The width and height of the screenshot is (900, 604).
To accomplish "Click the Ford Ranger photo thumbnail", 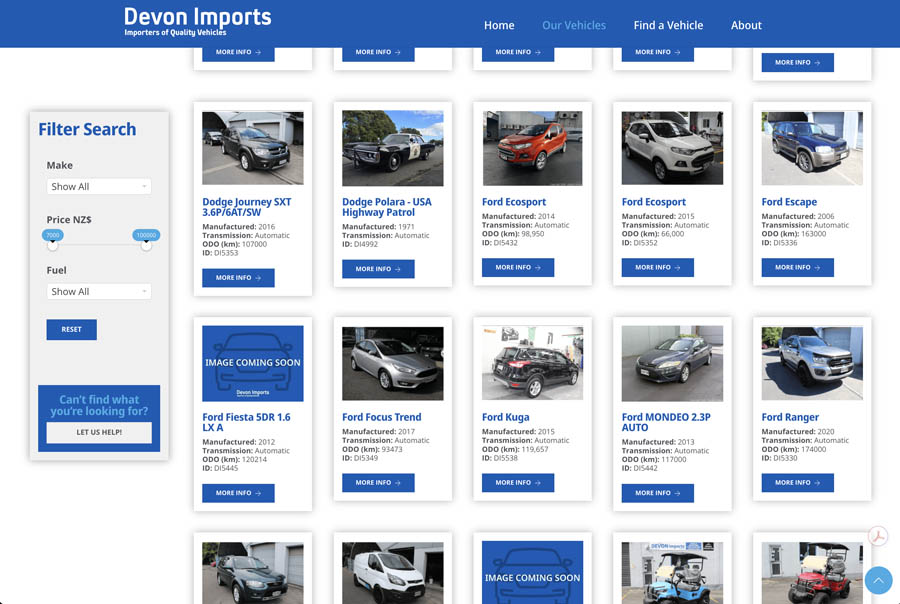I will 812,363.
